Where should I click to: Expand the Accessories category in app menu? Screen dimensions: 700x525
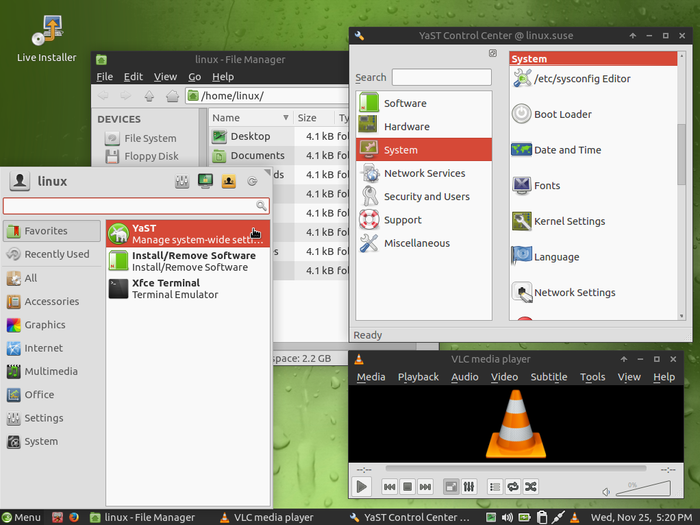tap(51, 301)
